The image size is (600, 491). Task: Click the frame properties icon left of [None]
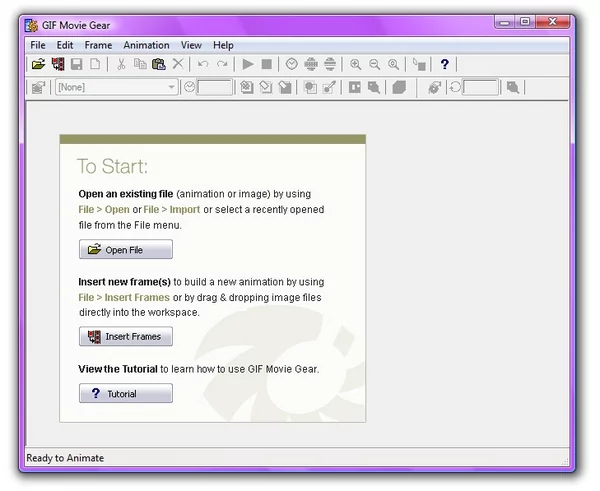(38, 87)
